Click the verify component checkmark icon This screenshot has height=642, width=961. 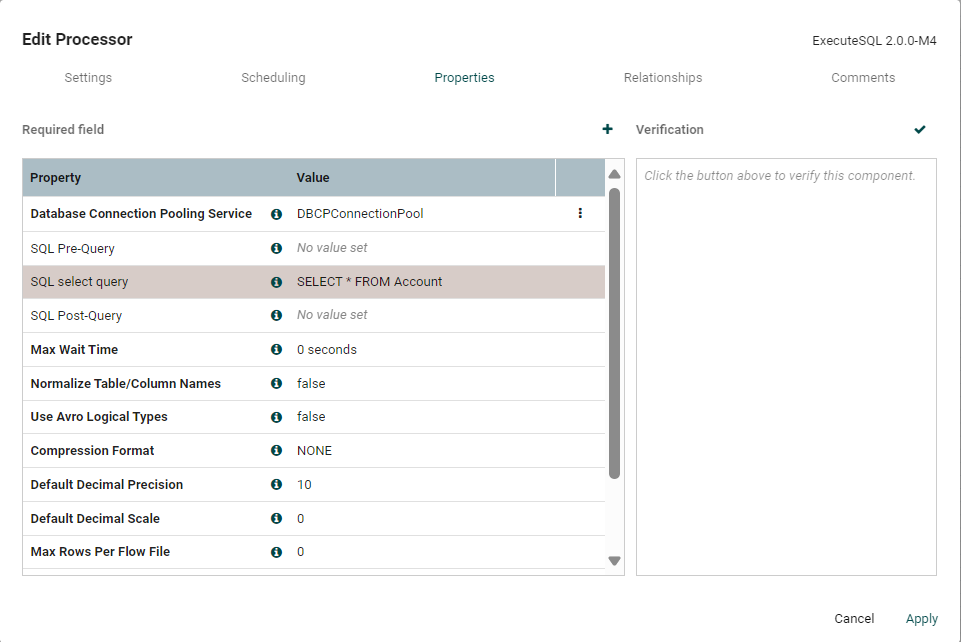click(x=920, y=129)
